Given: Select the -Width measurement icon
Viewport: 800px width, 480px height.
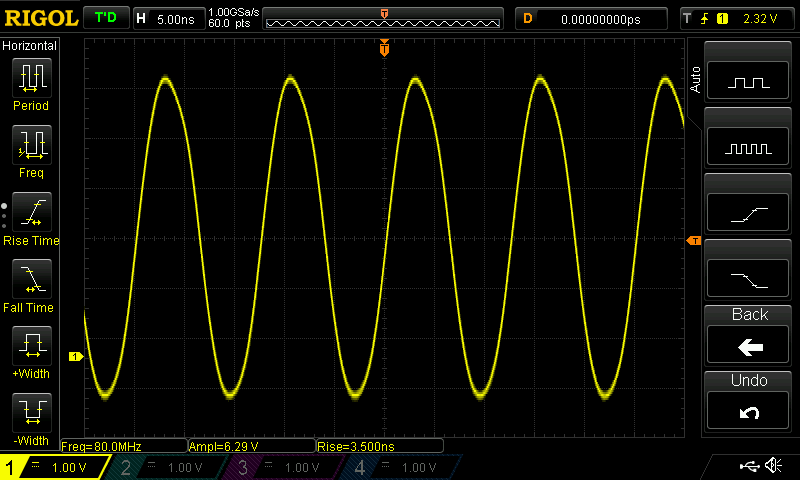Looking at the screenshot, I should 31,412.
